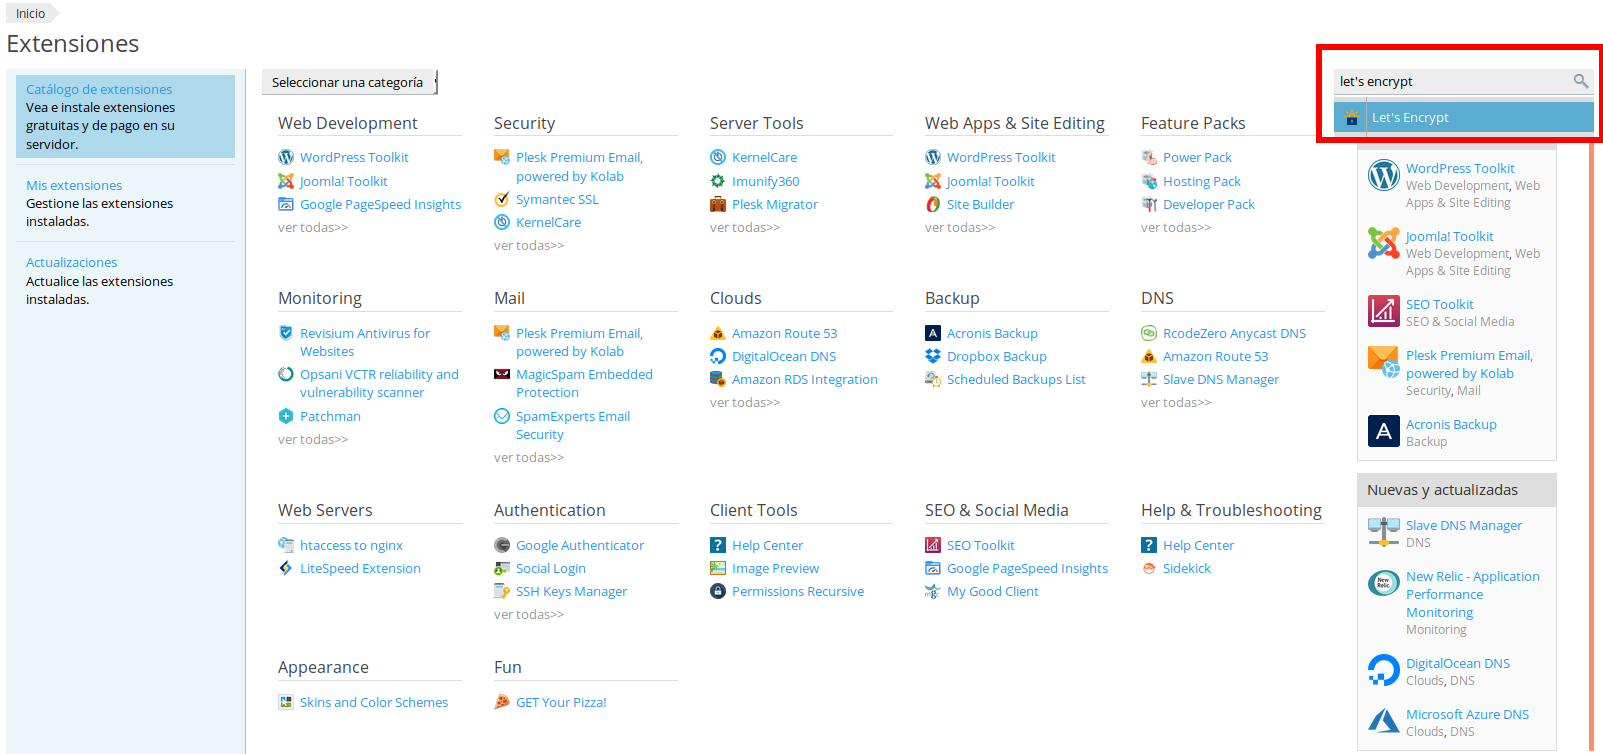Open Google PageSpeed Insights under Web Development

380,204
